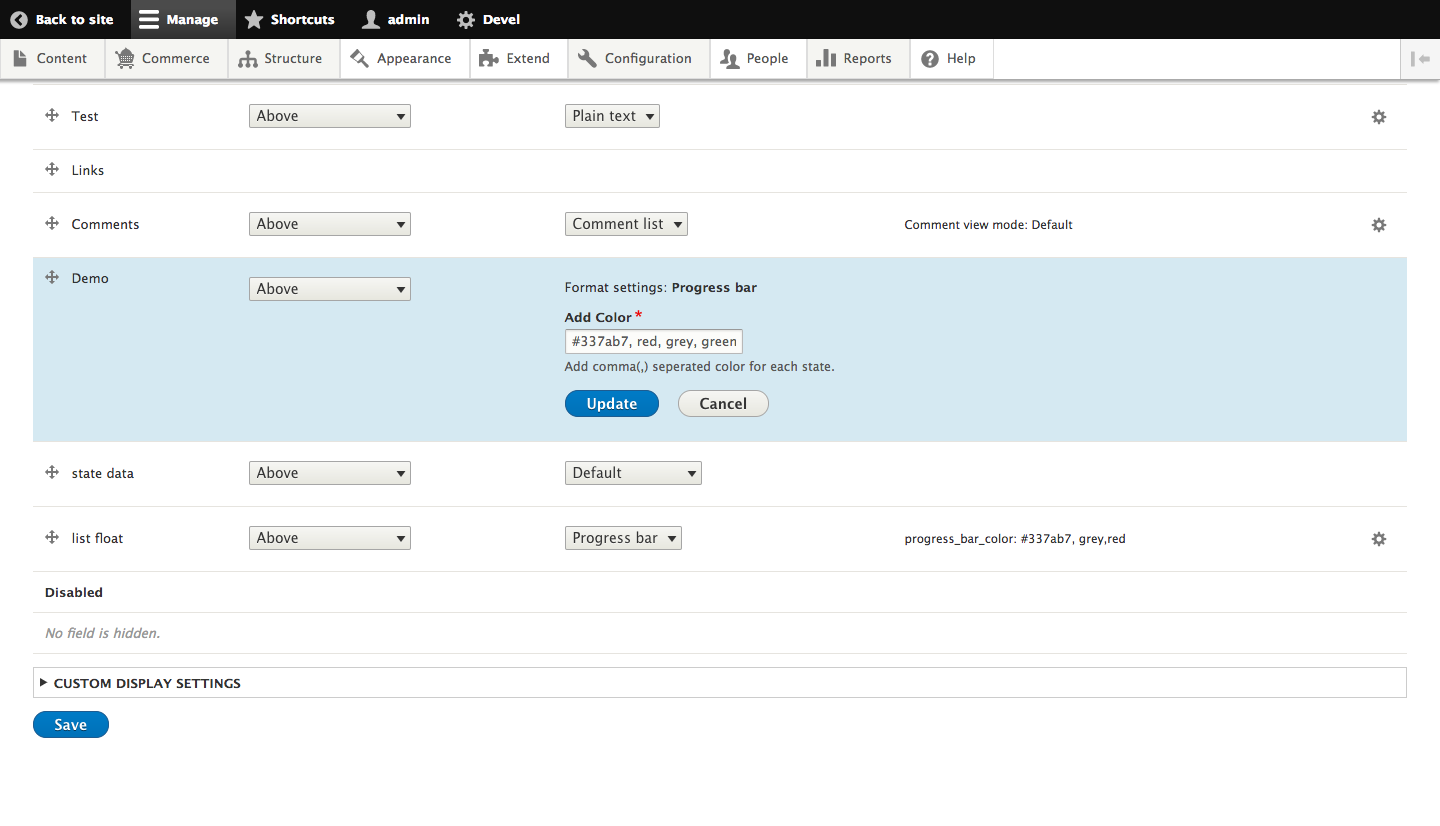Viewport: 1440px width, 826px height.
Task: Grab the drag handle beside Demo
Action: (52, 277)
